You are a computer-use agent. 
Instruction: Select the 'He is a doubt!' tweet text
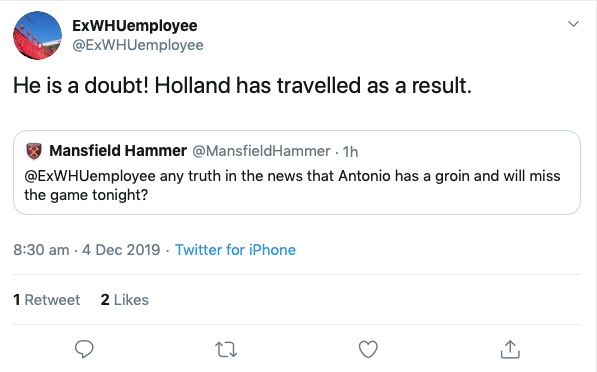(243, 85)
